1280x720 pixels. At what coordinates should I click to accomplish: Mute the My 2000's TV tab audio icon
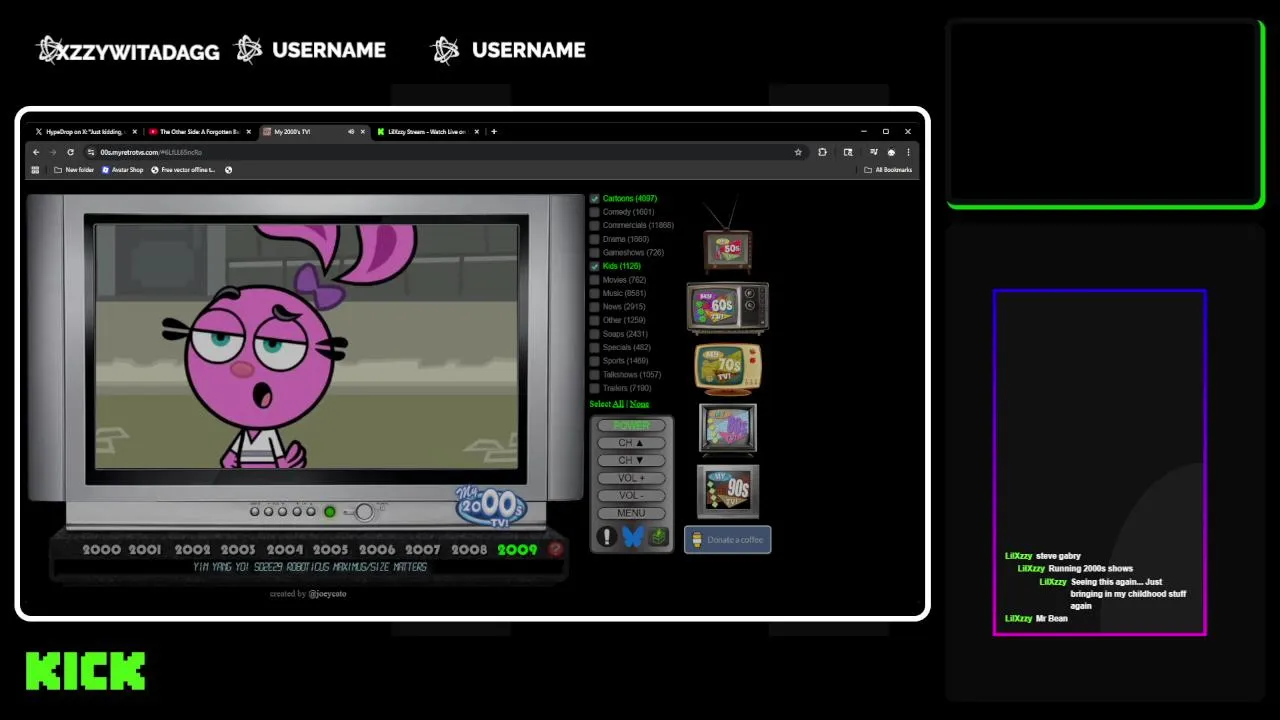pos(351,131)
